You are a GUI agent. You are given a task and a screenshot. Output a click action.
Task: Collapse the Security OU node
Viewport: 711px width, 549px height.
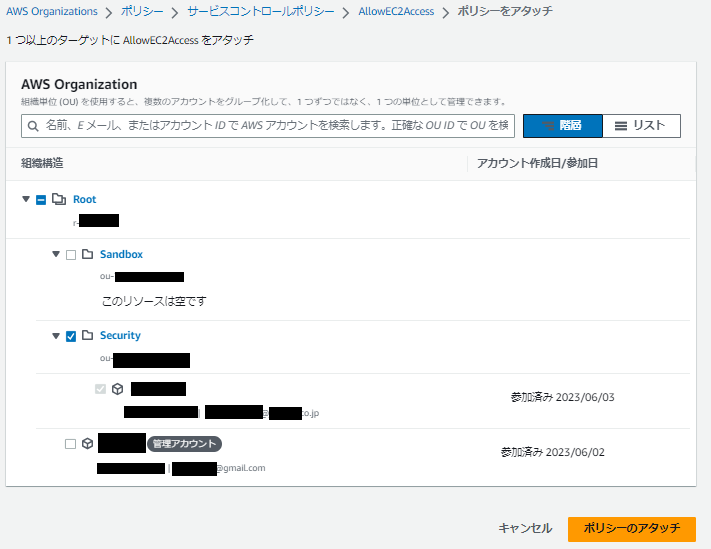[56, 336]
